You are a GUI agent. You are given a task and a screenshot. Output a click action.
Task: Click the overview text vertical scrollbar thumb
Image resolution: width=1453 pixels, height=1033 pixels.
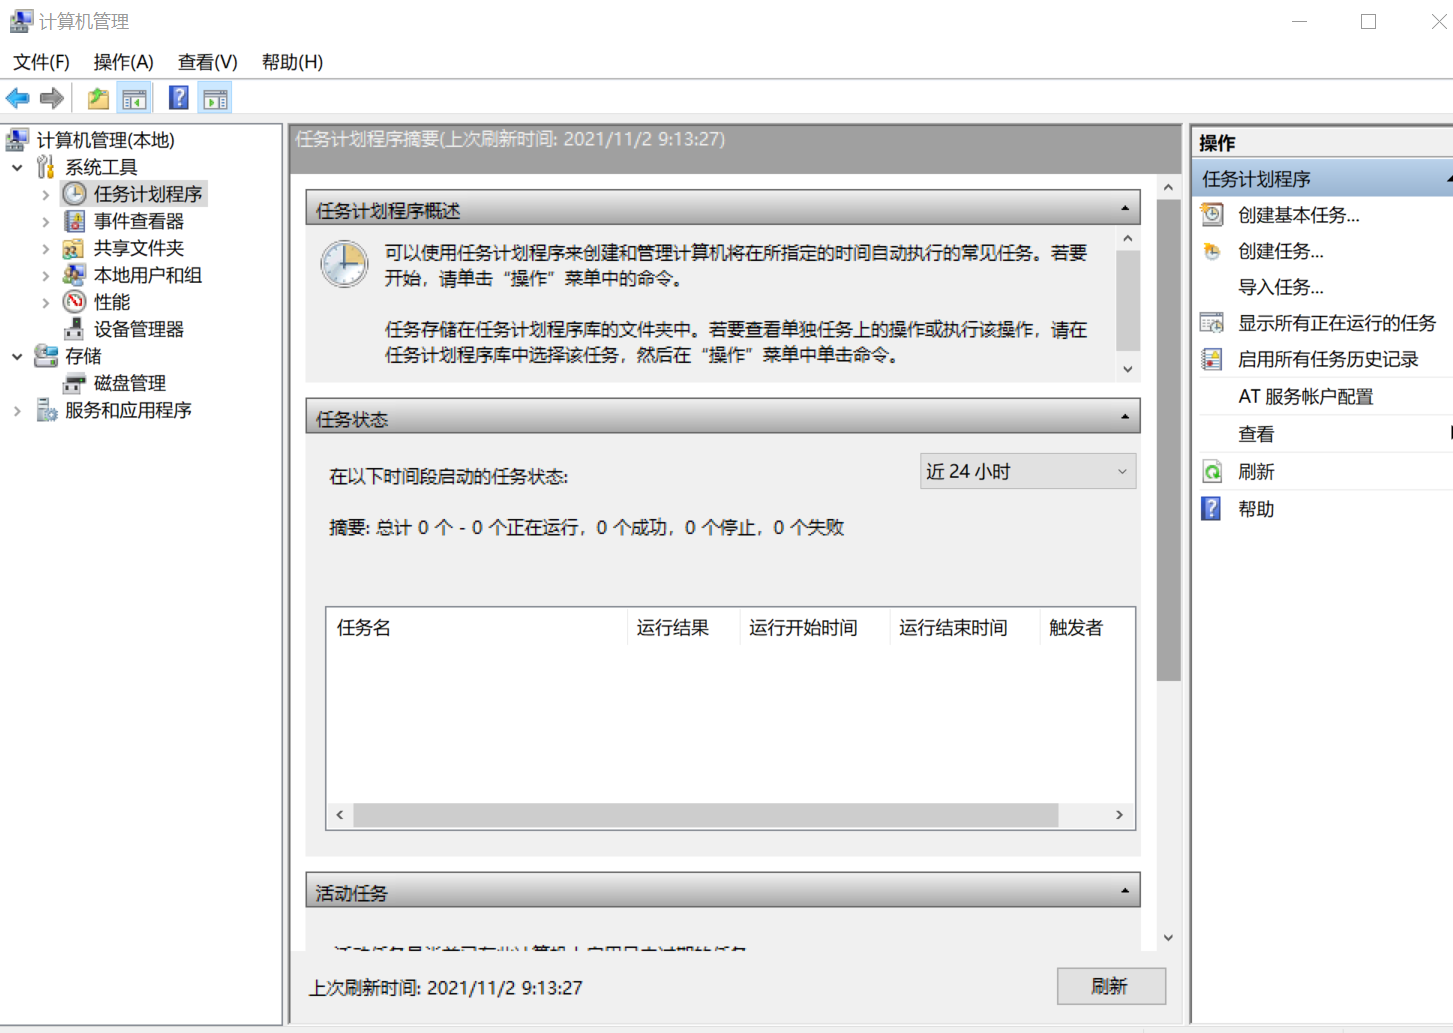click(x=1127, y=300)
